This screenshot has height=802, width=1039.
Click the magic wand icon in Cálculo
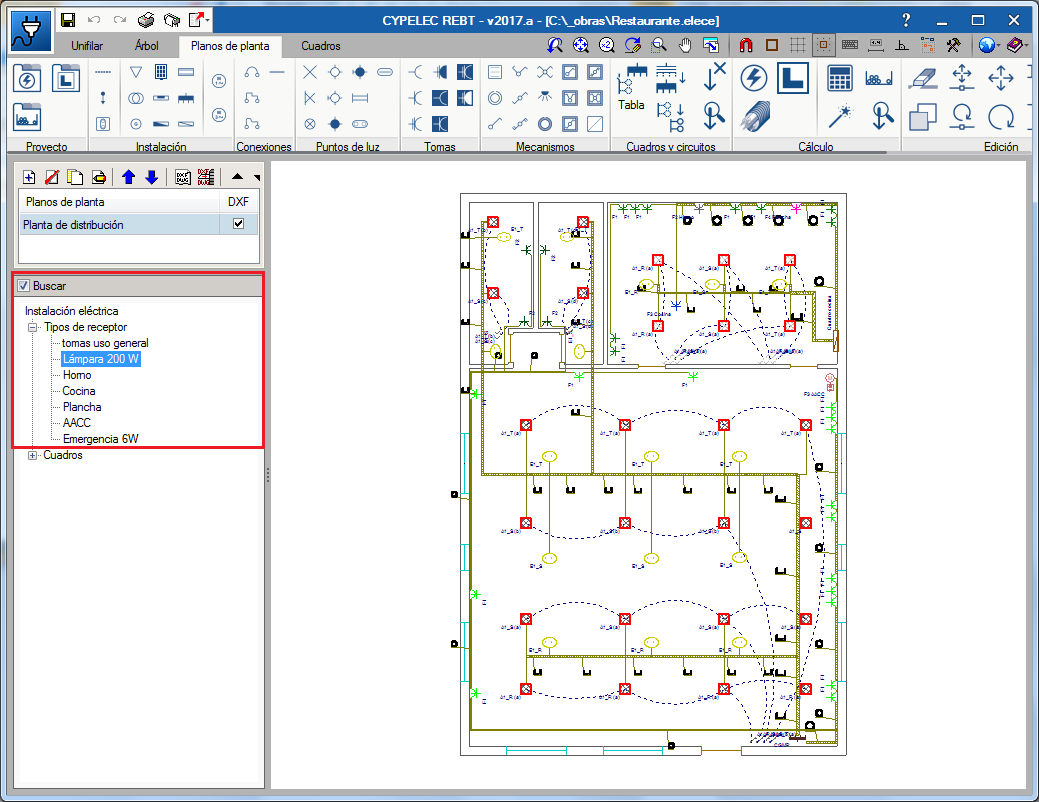tap(840, 117)
